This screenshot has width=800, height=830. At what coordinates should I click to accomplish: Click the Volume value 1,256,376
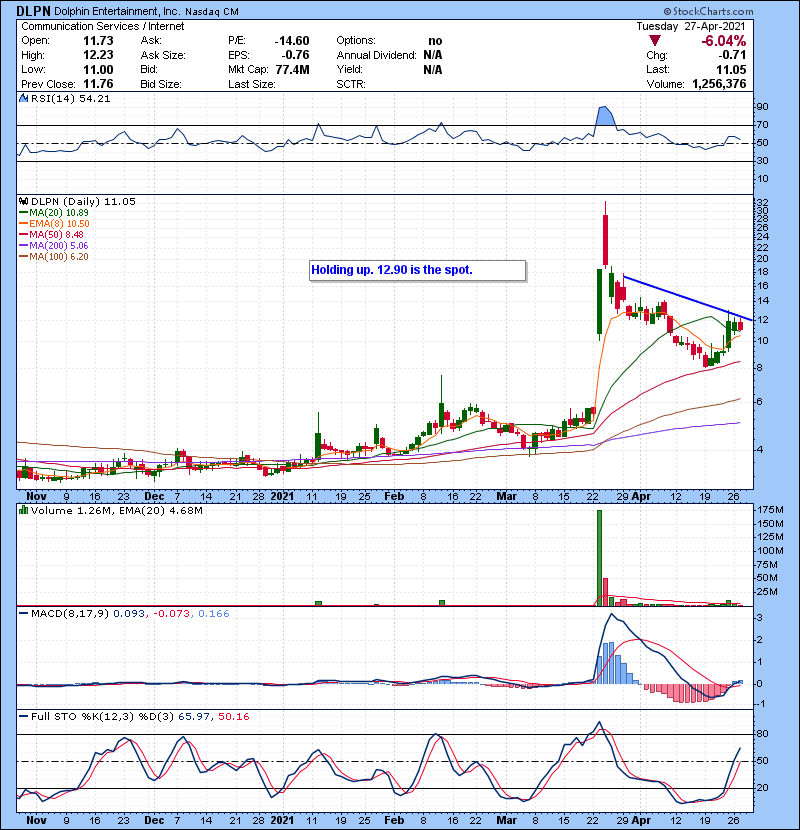point(719,84)
